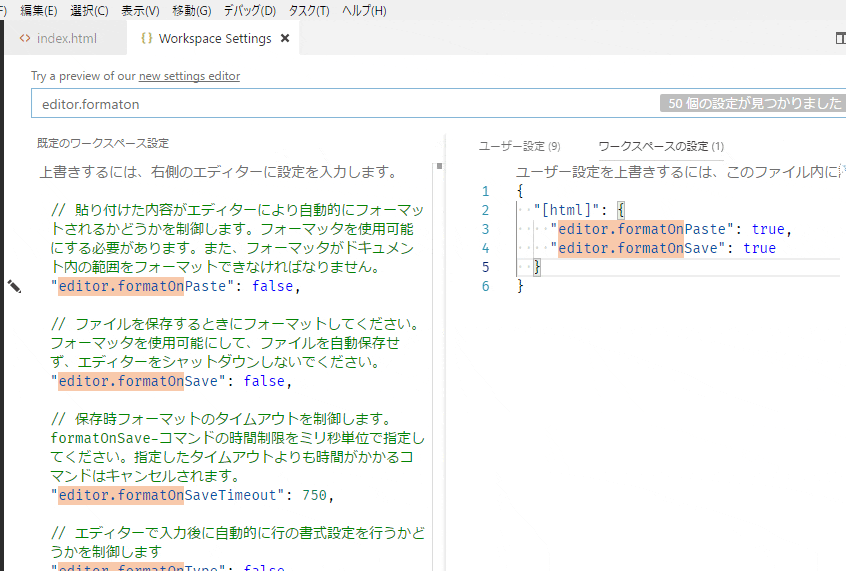Click the HTML file icon on index.html tab
Screen dimensions: 846x571
(x=25, y=38)
